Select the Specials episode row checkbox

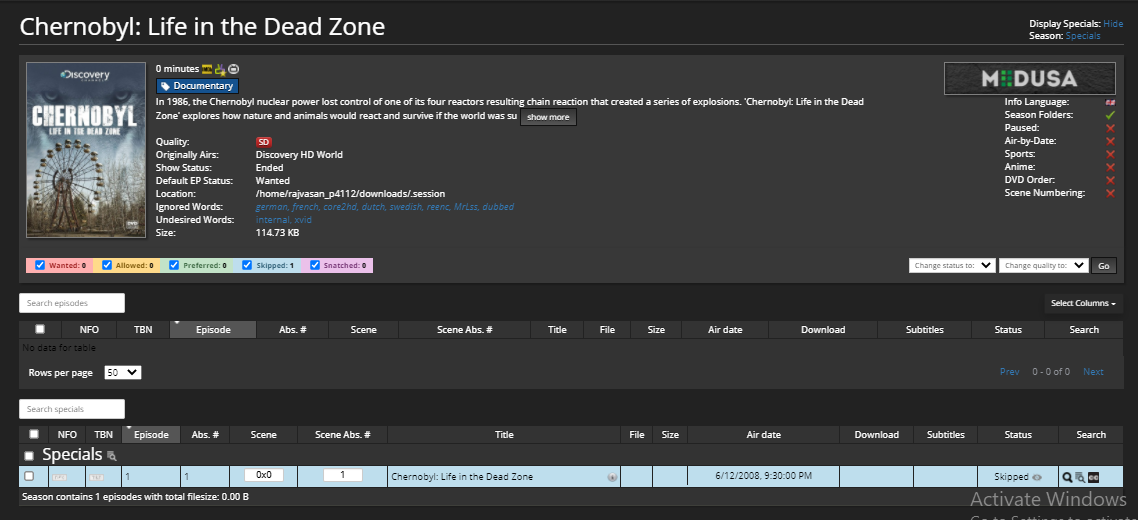pyautogui.click(x=29, y=477)
